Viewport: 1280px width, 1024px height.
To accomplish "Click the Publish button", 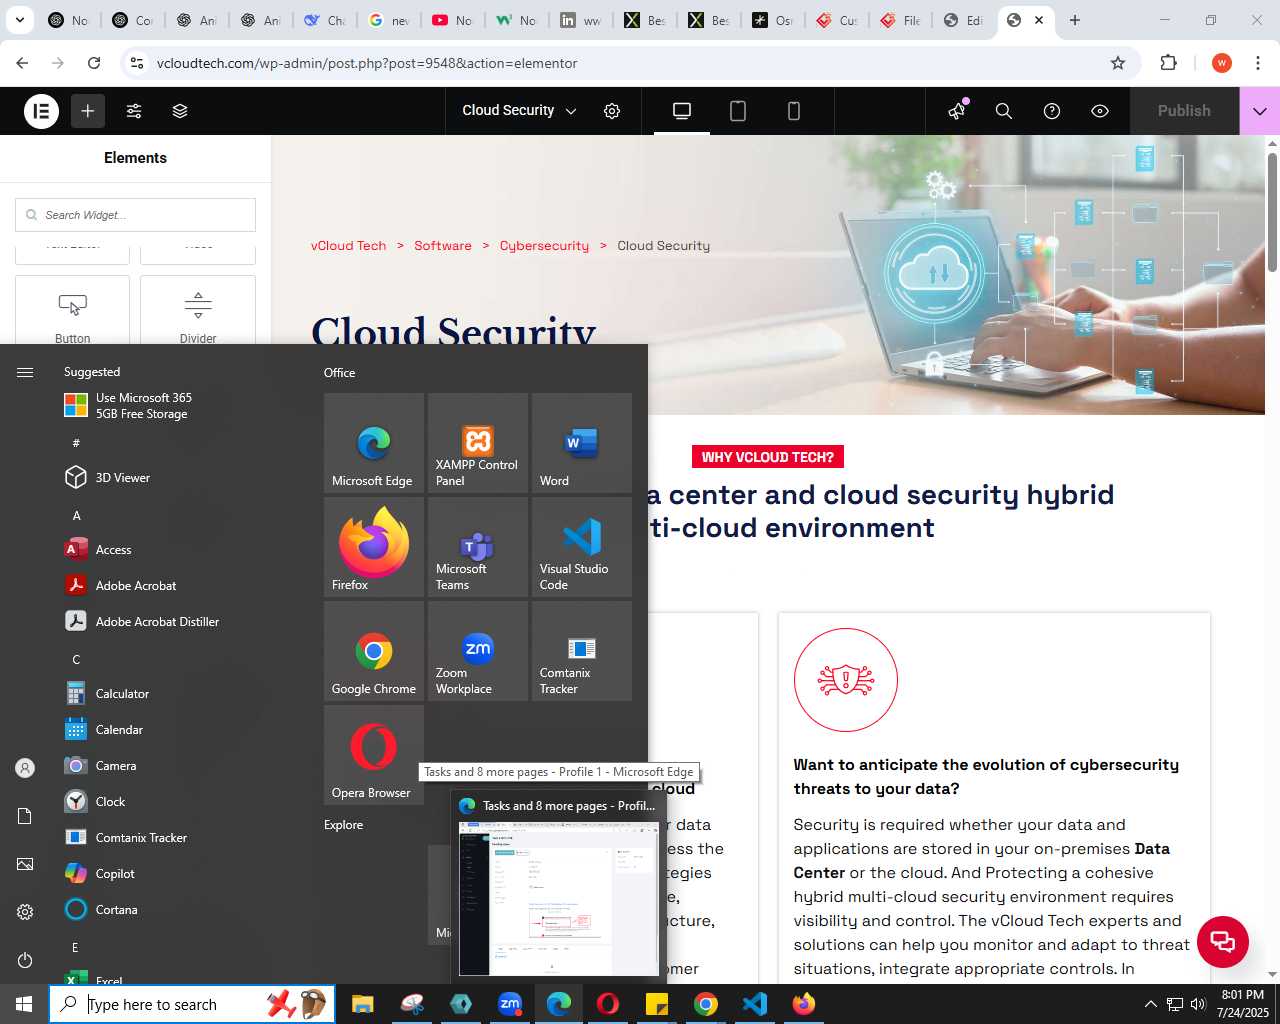I will point(1184,111).
